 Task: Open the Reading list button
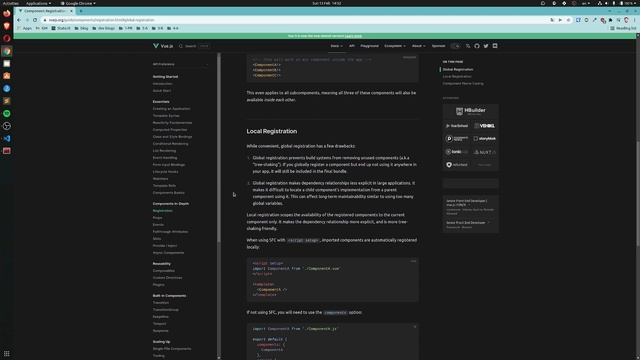click(623, 28)
